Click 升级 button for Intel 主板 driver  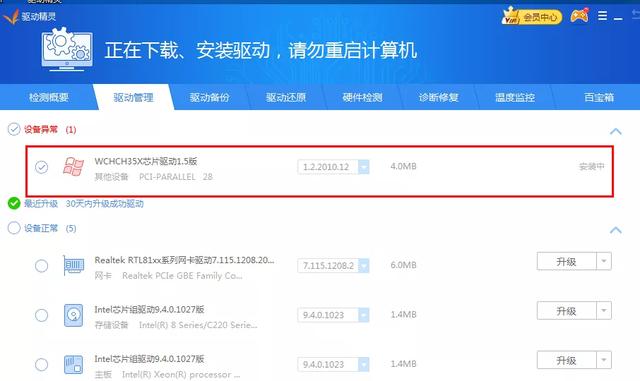[567, 360]
